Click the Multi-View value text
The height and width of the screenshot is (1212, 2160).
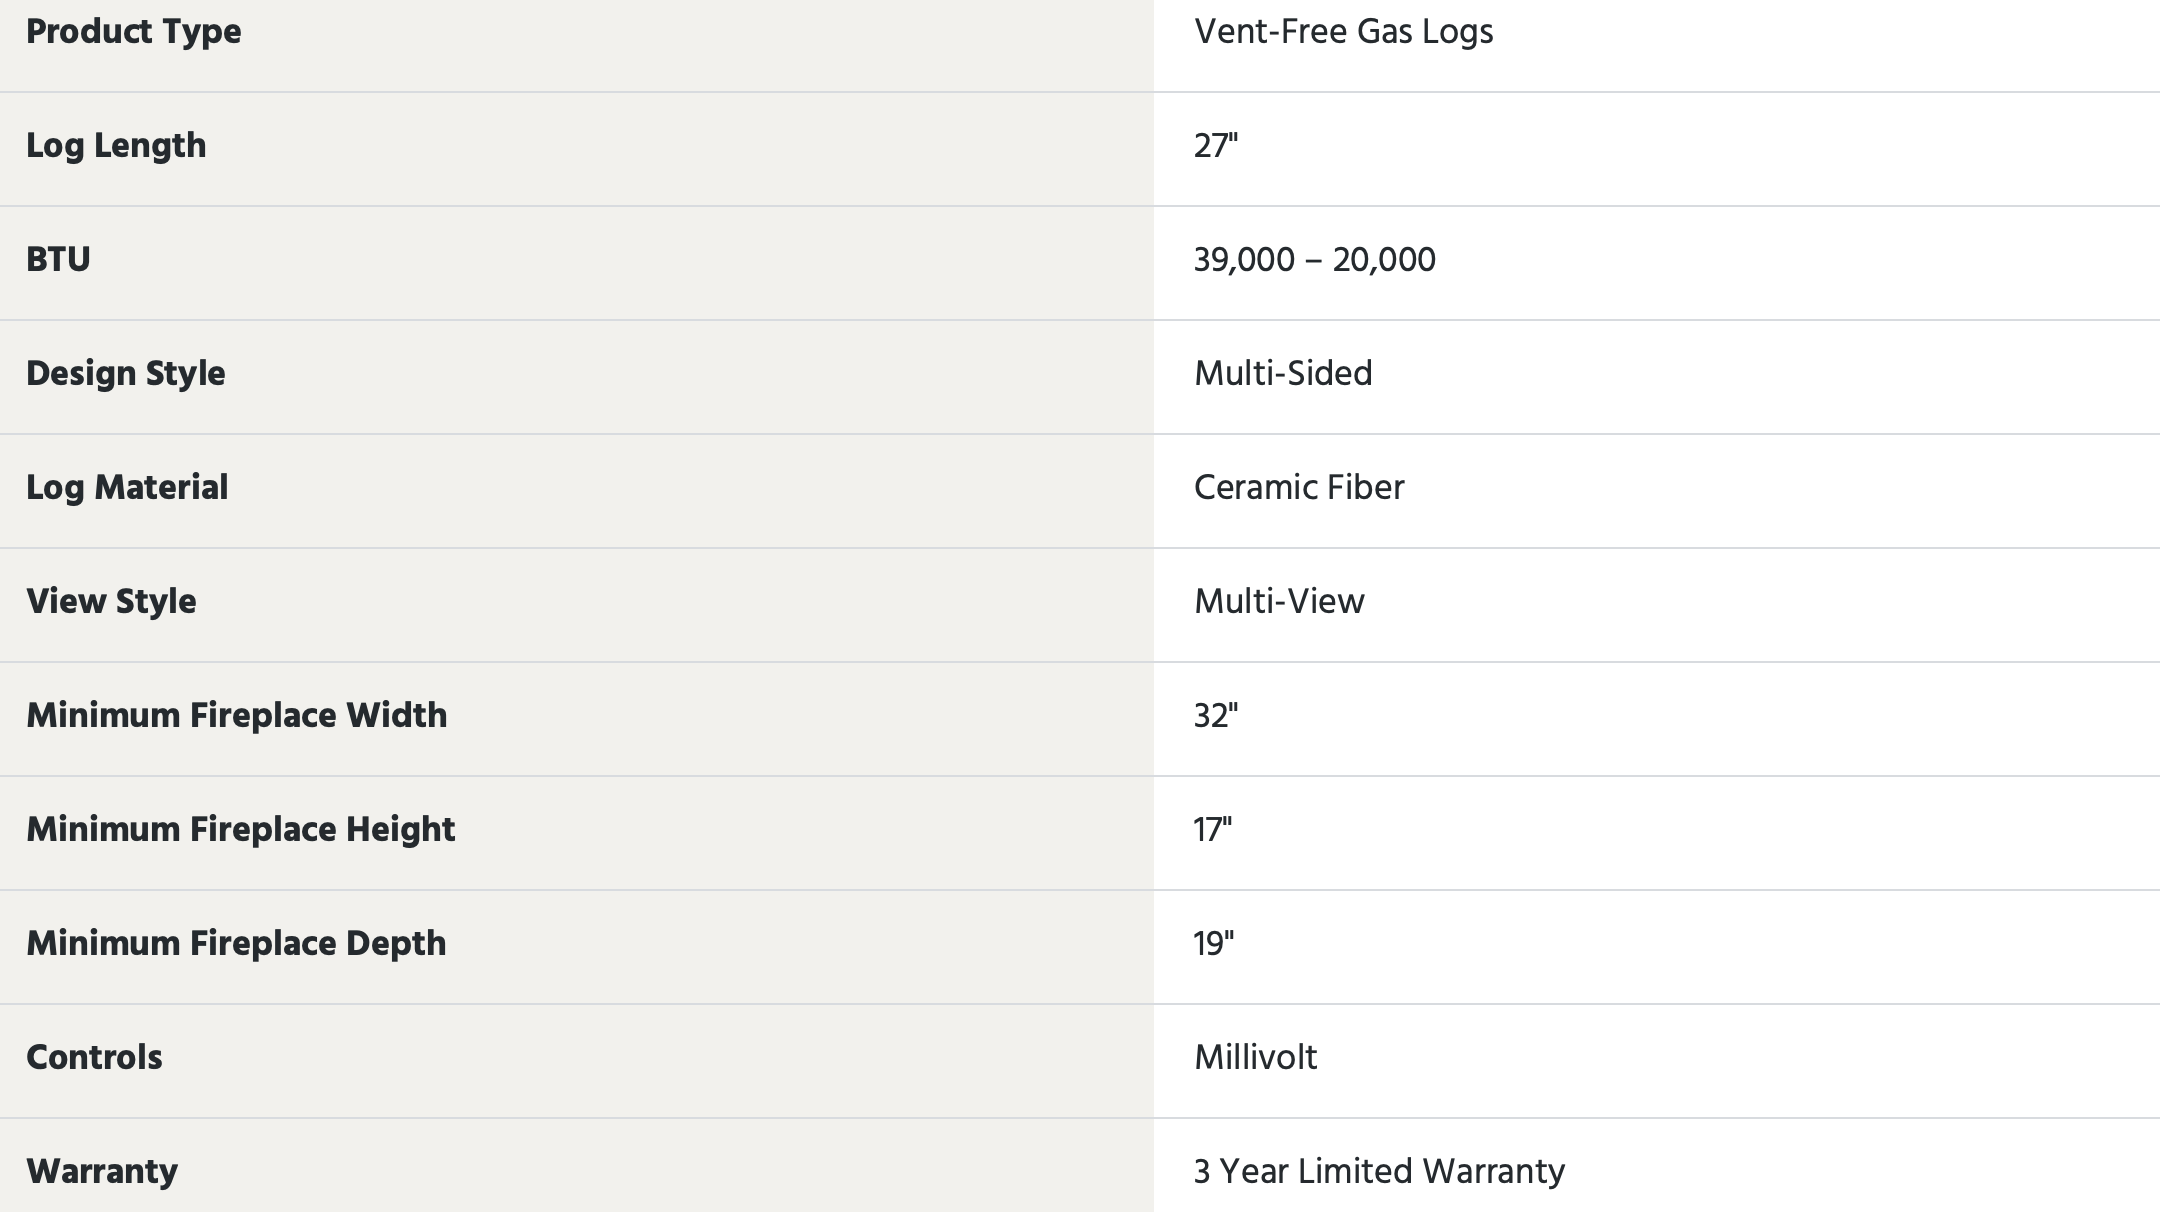coord(1279,602)
